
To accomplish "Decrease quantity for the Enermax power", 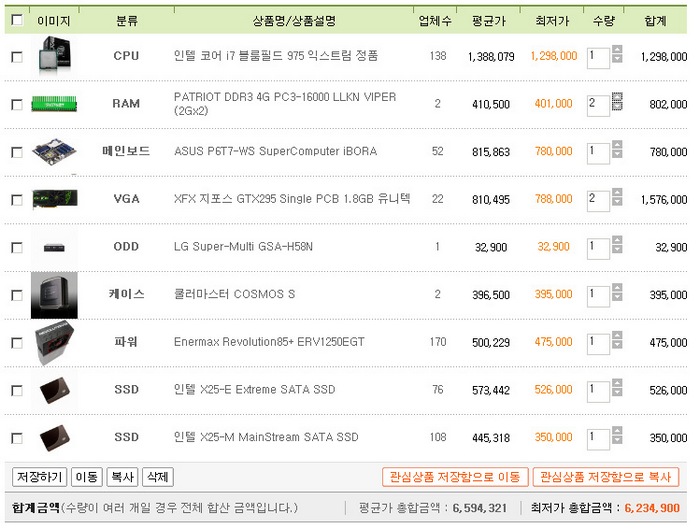I will [x=617, y=345].
